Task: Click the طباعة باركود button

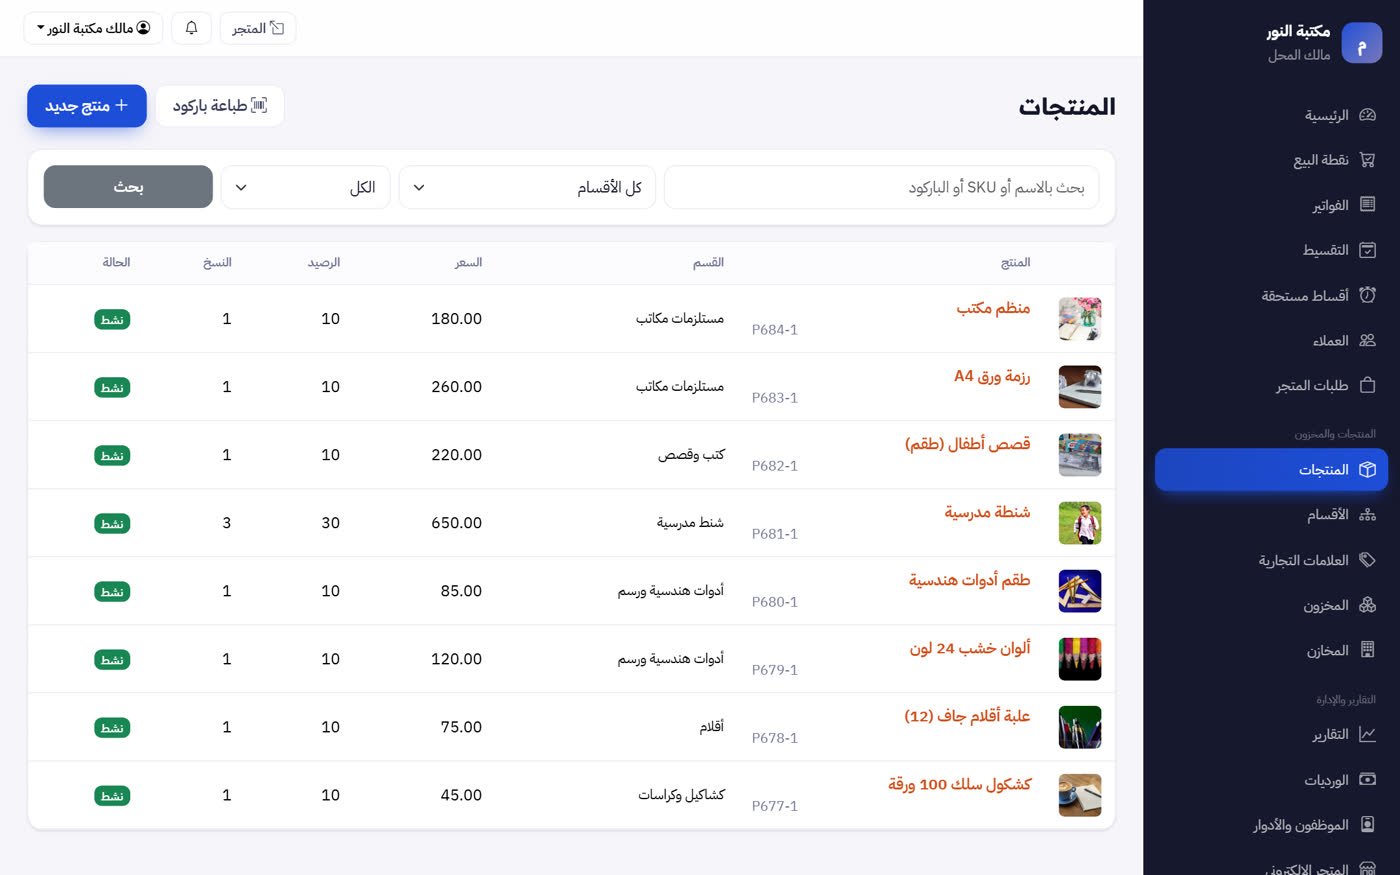Action: click(x=220, y=106)
